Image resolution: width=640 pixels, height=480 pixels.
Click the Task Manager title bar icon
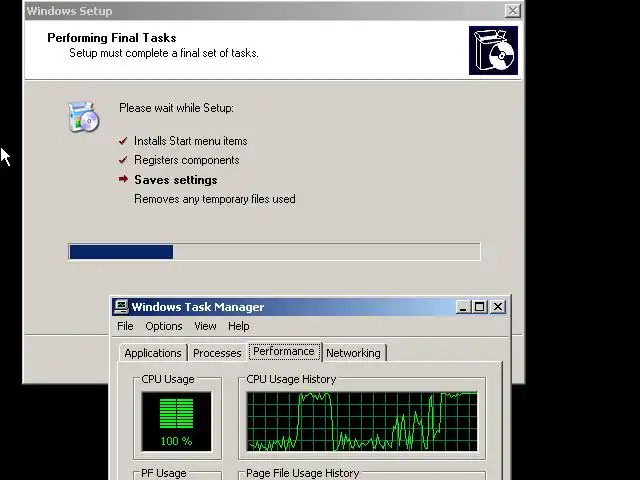point(121,307)
